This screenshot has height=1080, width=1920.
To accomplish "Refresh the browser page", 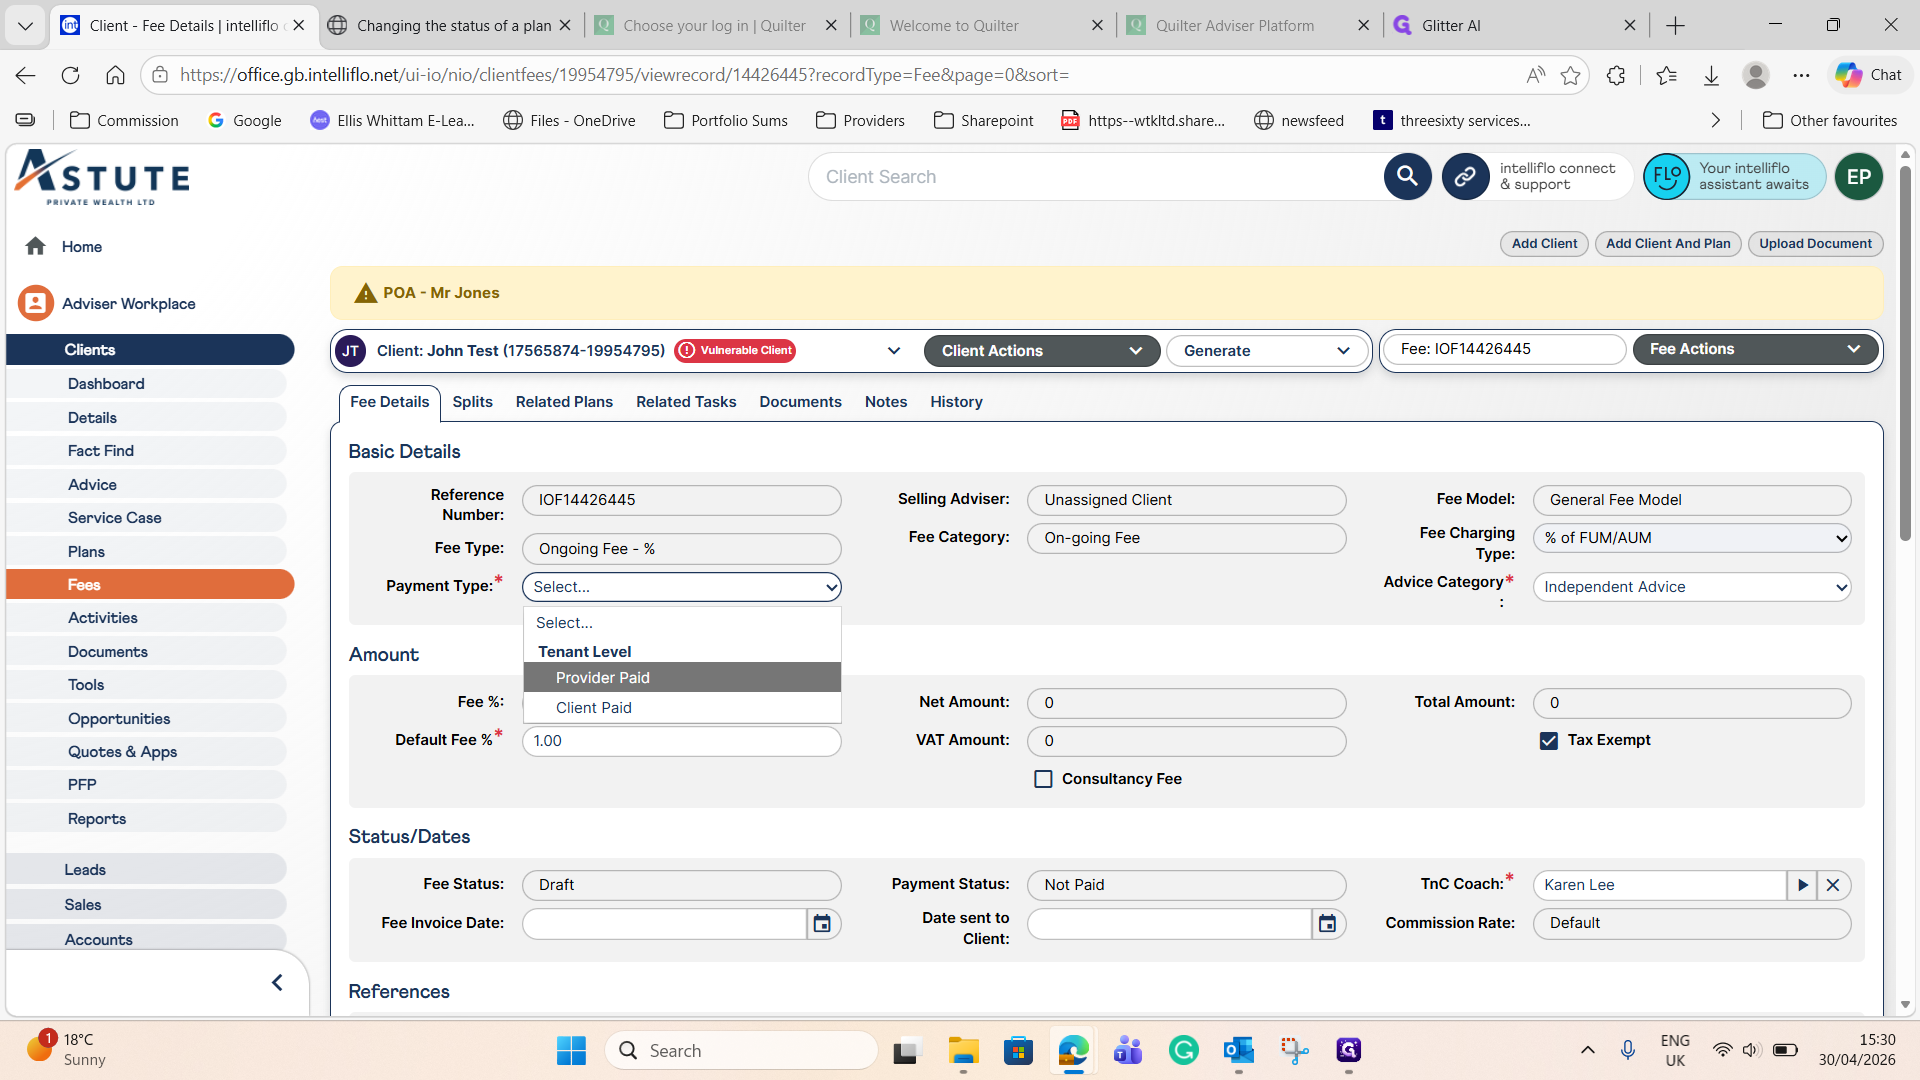I will click(70, 75).
